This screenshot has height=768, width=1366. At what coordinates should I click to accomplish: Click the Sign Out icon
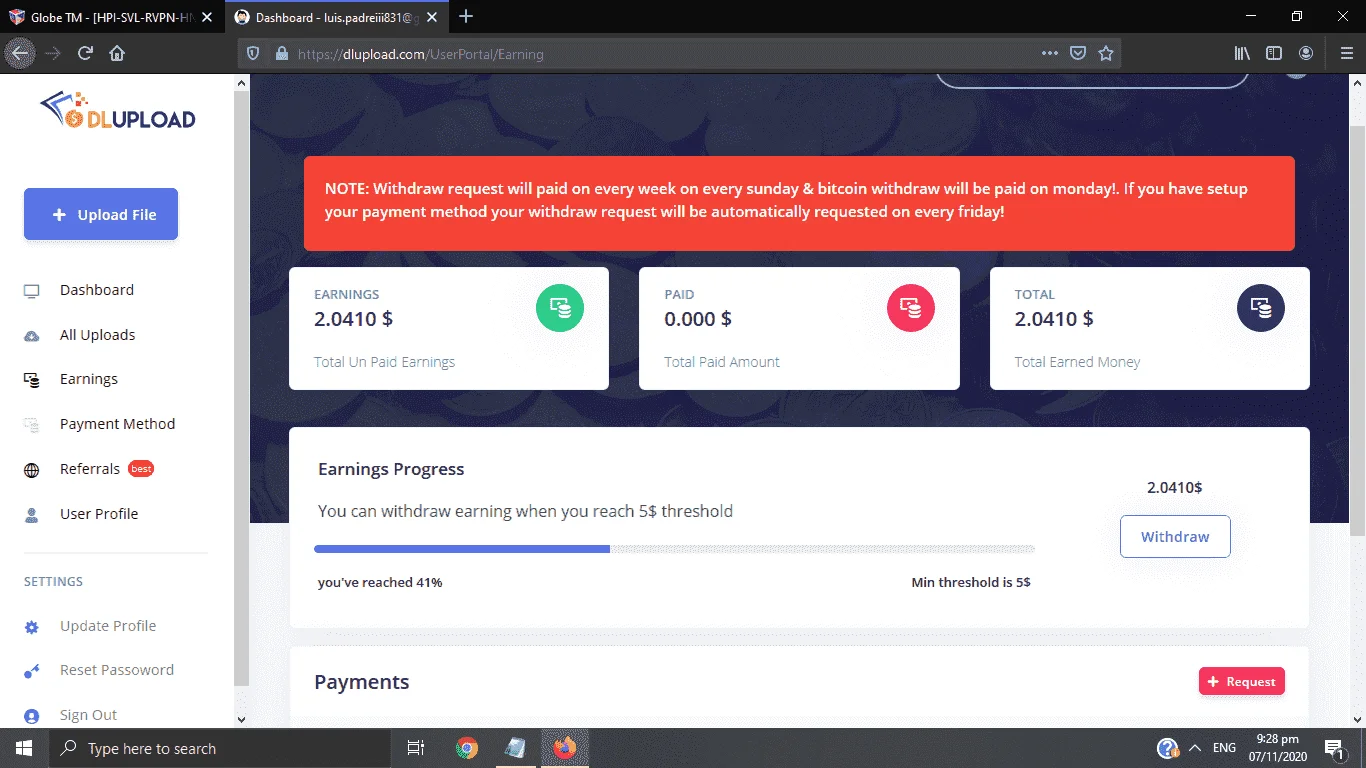pyautogui.click(x=32, y=716)
